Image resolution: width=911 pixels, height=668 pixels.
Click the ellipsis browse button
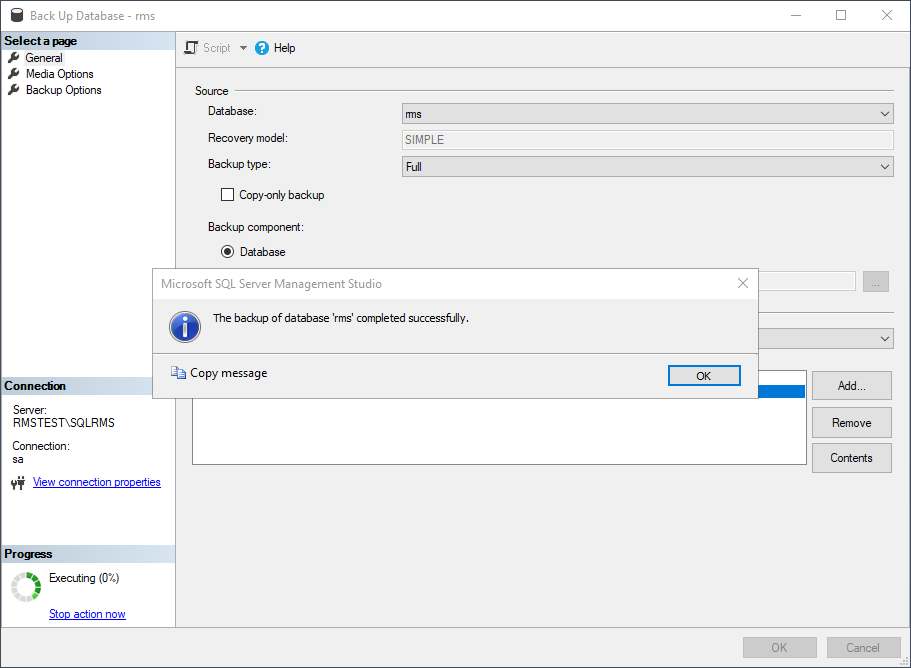876,282
